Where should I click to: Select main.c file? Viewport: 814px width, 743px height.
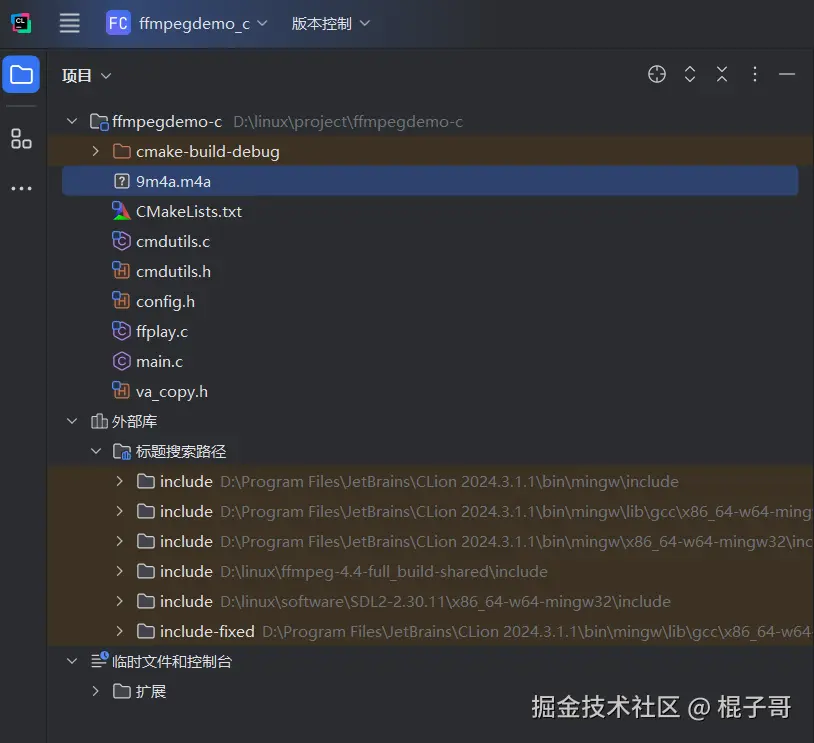pos(159,361)
